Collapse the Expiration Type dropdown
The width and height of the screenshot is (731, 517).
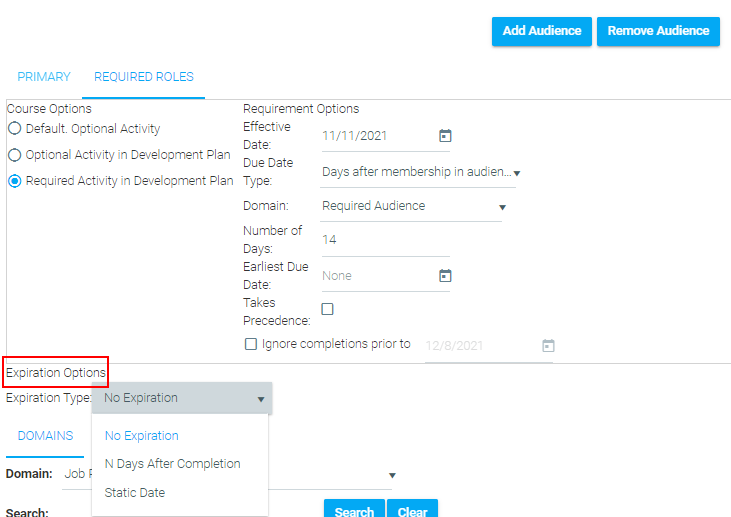182,398
